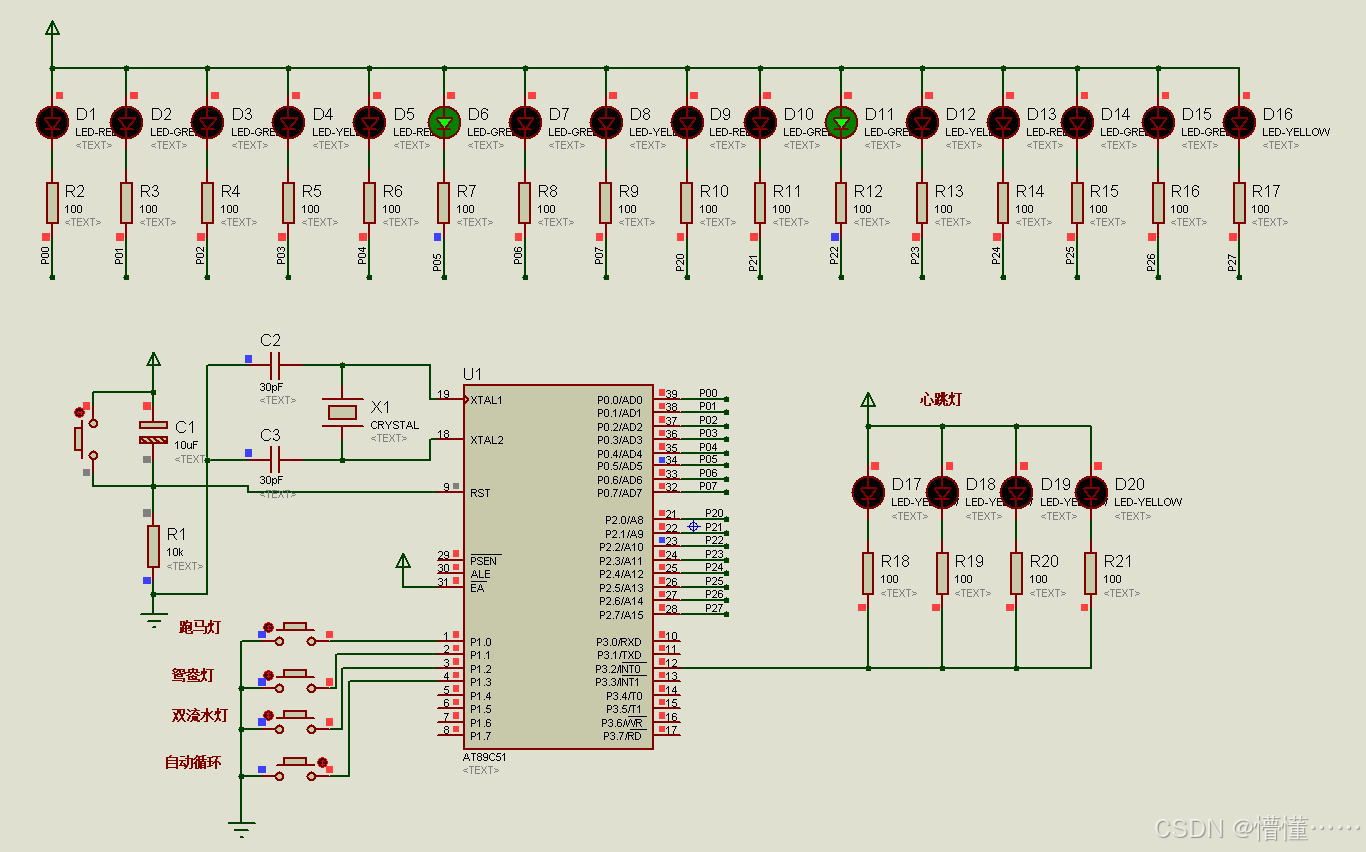
Task: Click the RST pin label
Action: pyautogui.click(x=480, y=493)
